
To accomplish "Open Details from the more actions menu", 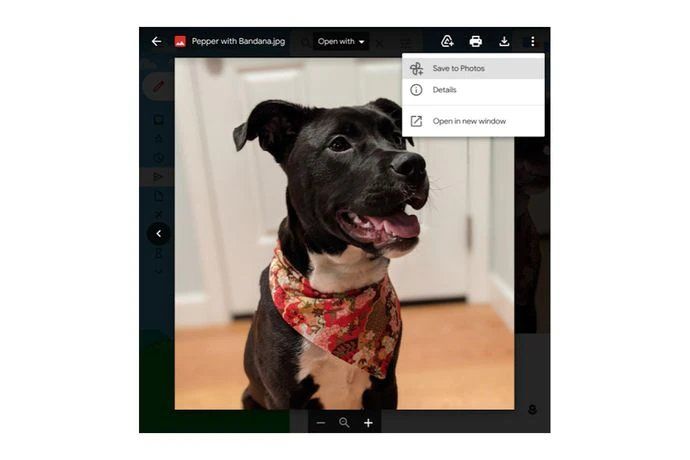I will (x=444, y=90).
